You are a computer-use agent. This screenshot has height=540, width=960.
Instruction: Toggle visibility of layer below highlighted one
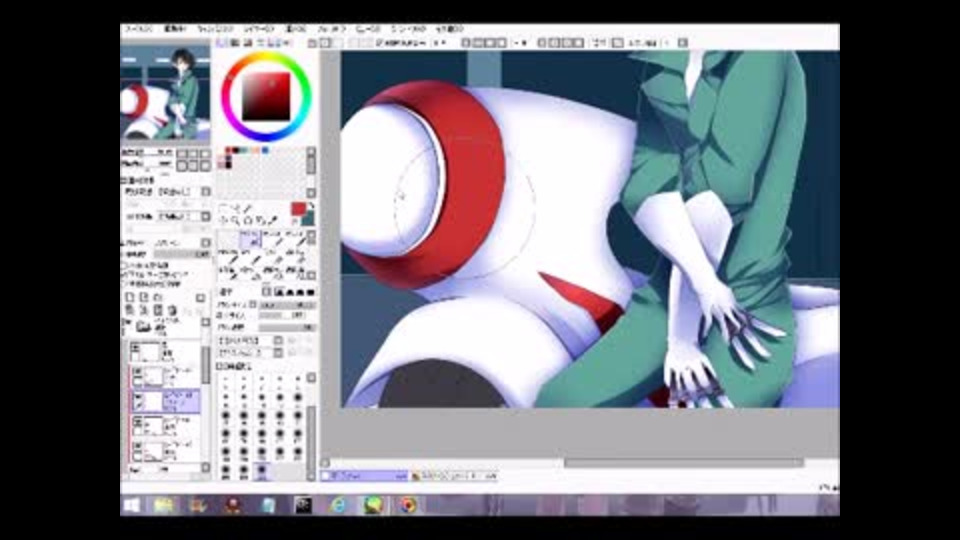click(x=138, y=422)
